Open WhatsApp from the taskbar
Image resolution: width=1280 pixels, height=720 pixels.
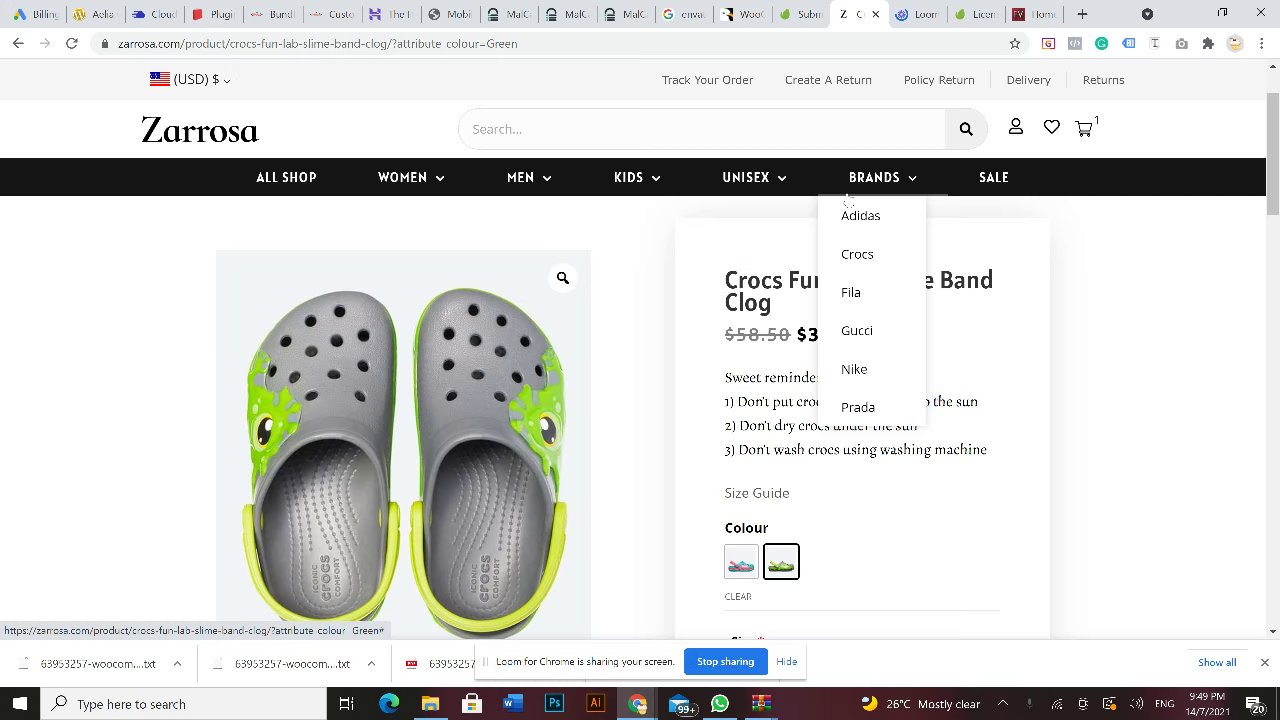tap(720, 704)
